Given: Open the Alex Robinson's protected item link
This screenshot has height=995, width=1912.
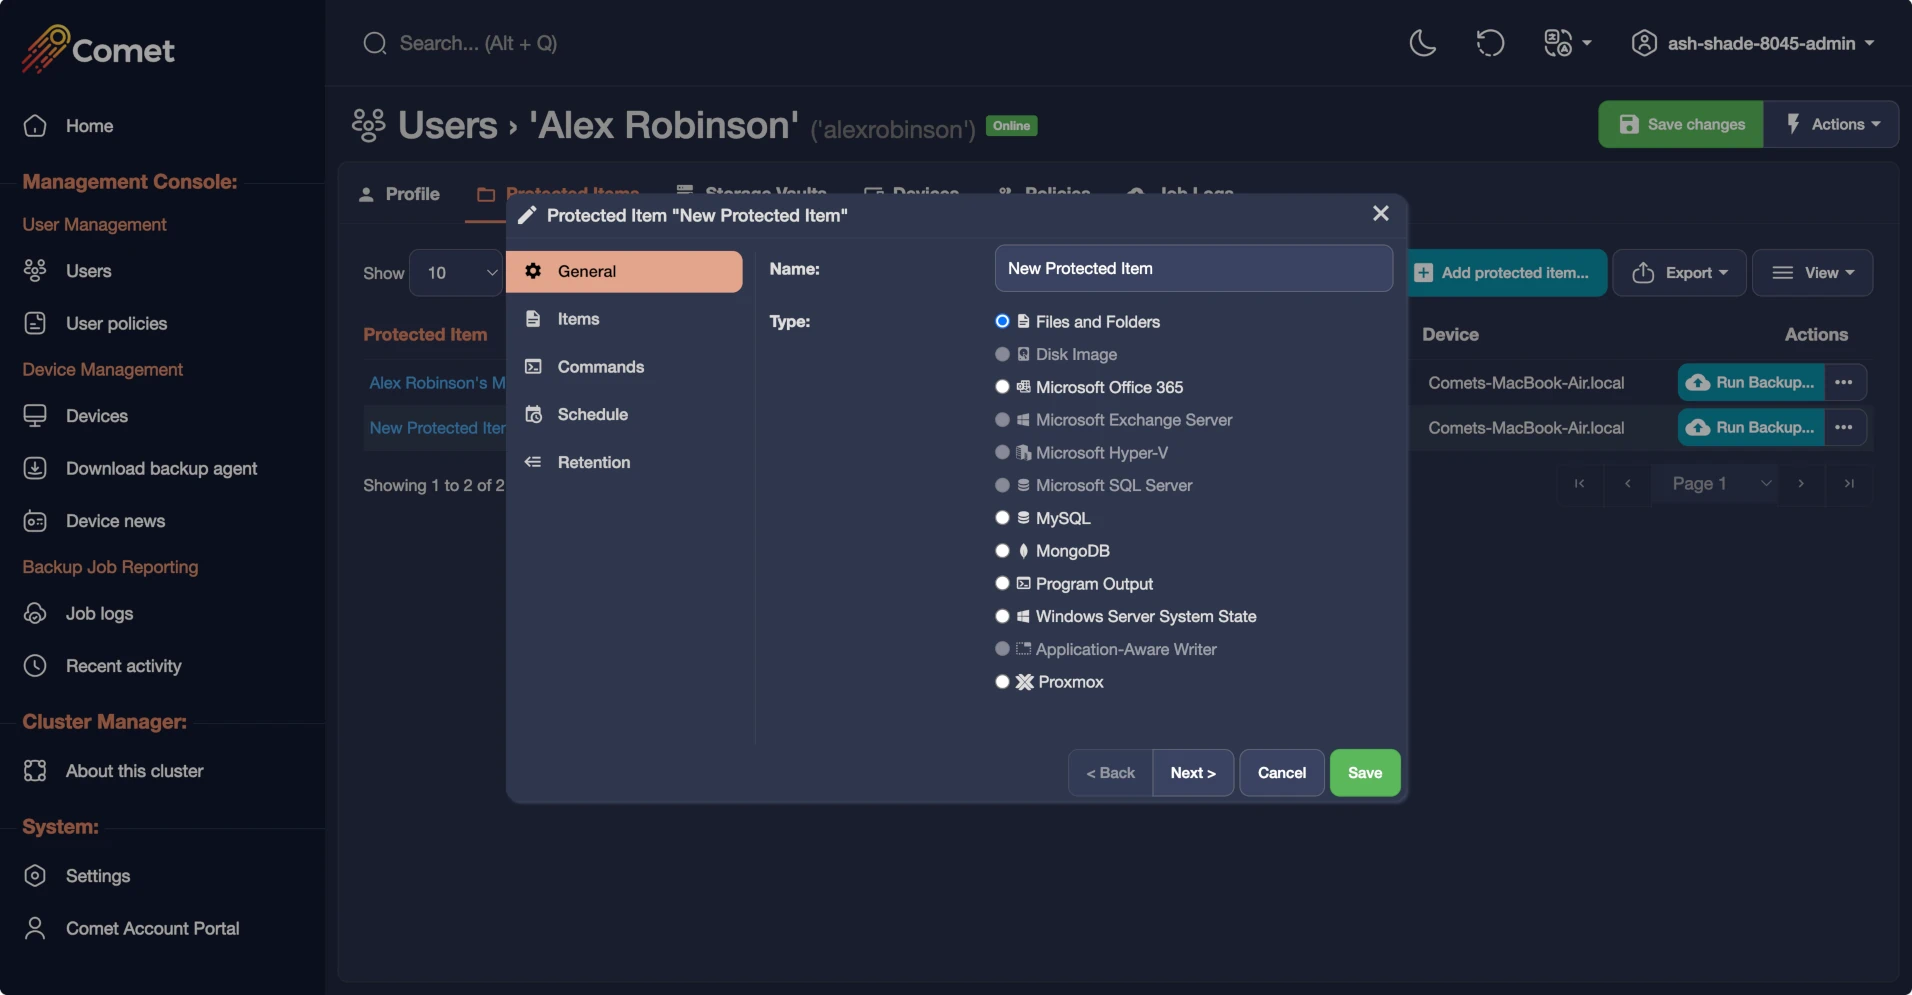Looking at the screenshot, I should pyautogui.click(x=436, y=382).
